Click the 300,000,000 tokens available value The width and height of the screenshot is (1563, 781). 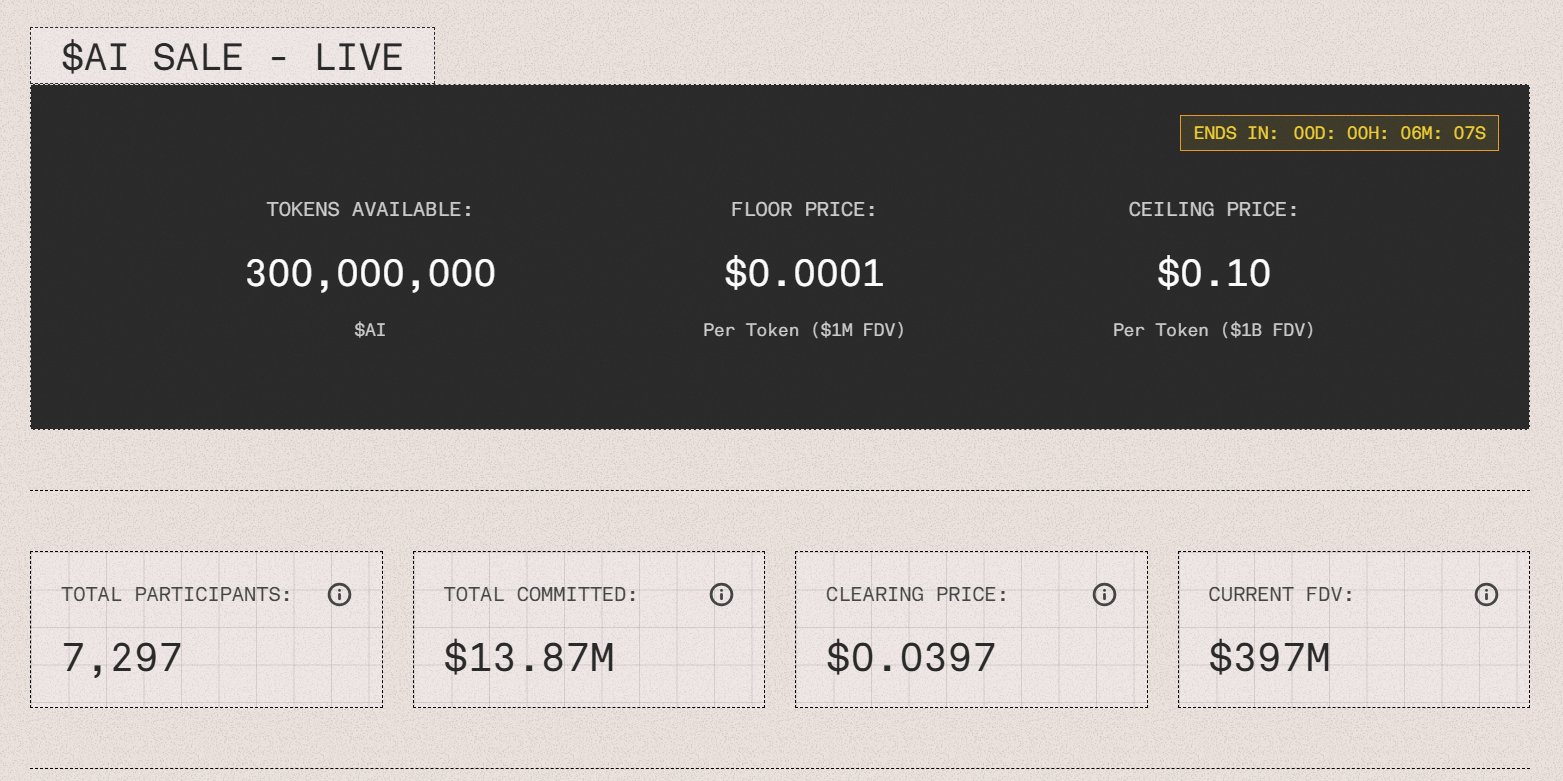click(370, 274)
